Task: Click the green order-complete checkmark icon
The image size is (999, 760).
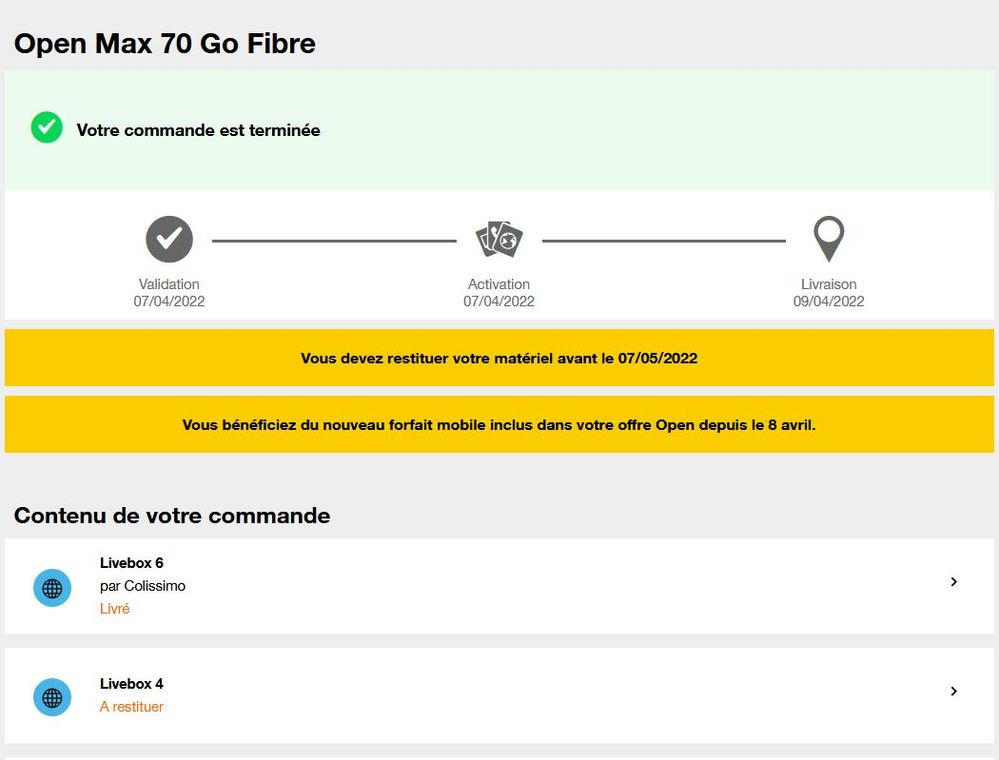Action: [x=46, y=128]
